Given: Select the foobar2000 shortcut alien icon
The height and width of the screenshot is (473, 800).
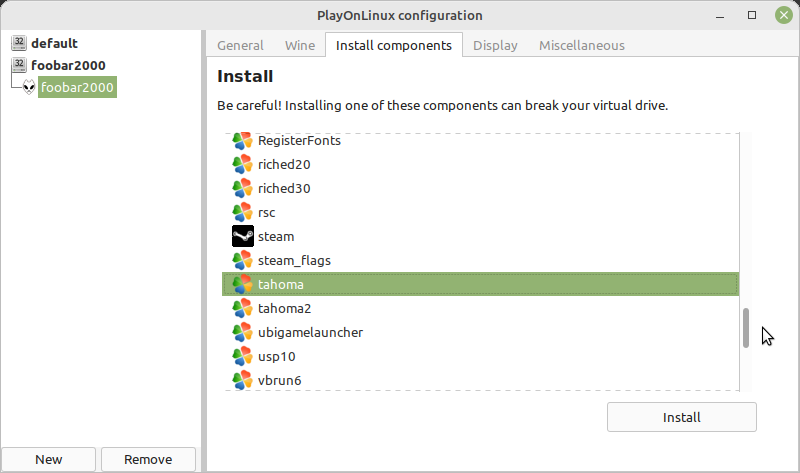Looking at the screenshot, I should 29,87.
